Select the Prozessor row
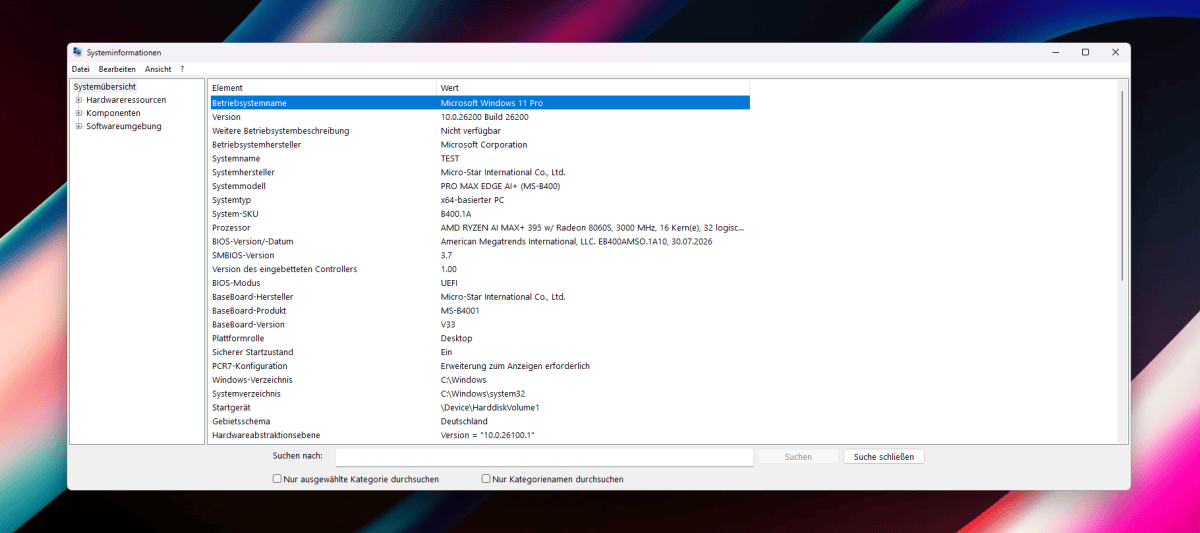The image size is (1200, 533). pos(479,228)
